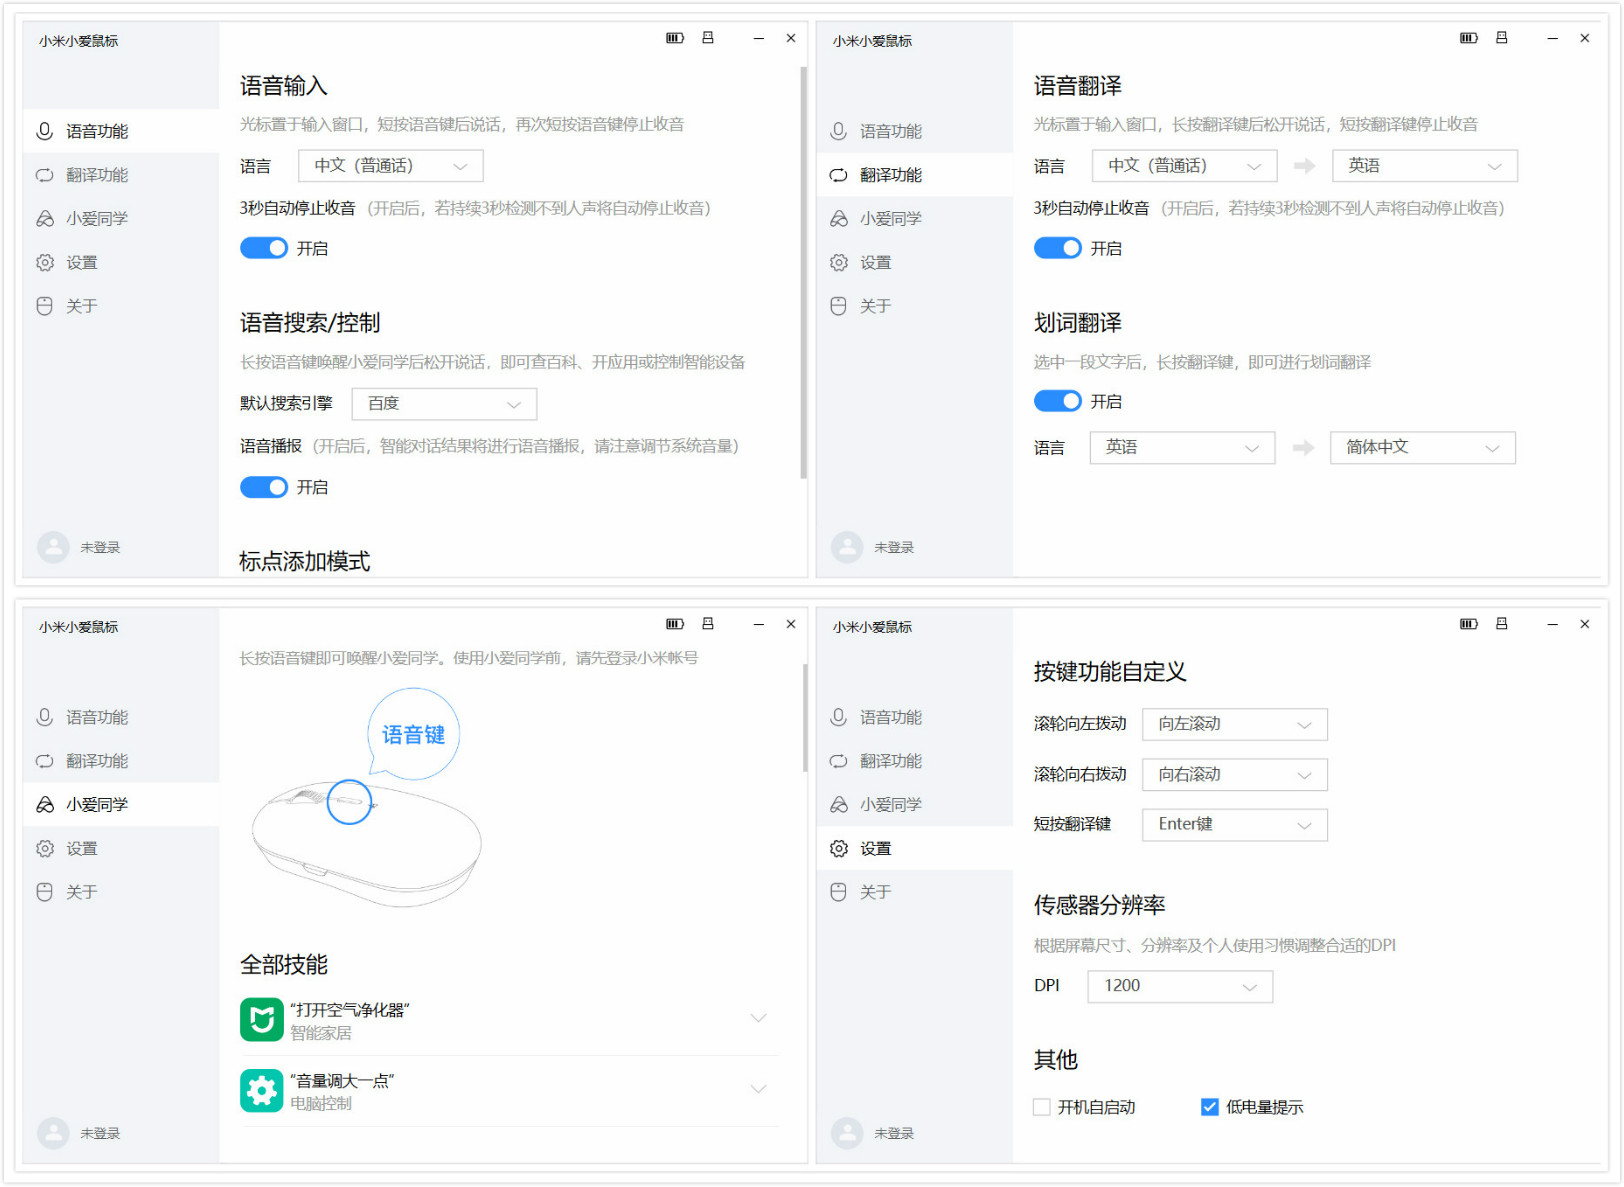Open 语音功能 tab in top-left window
Image resolution: width=1624 pixels, height=1187 pixels.
coord(121,131)
